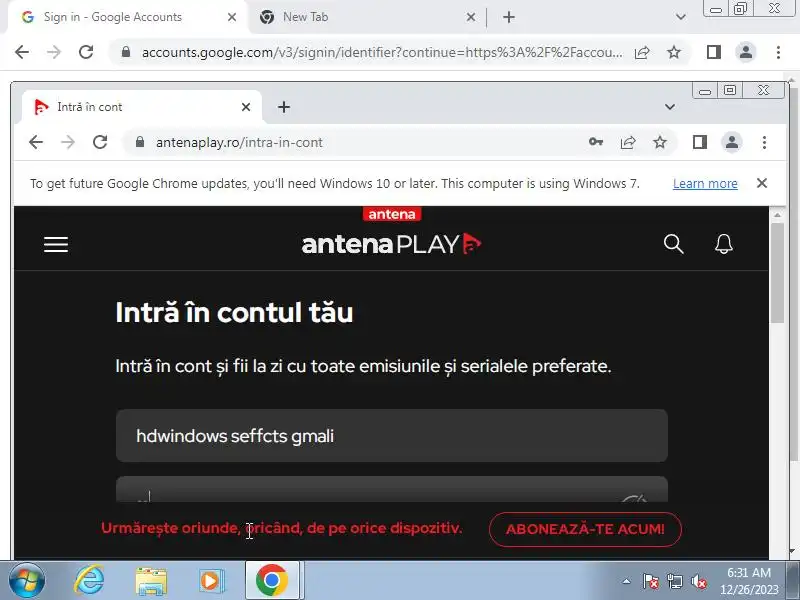Click the saved passwords key icon
Image resolution: width=800 pixels, height=600 pixels.
tap(595, 142)
